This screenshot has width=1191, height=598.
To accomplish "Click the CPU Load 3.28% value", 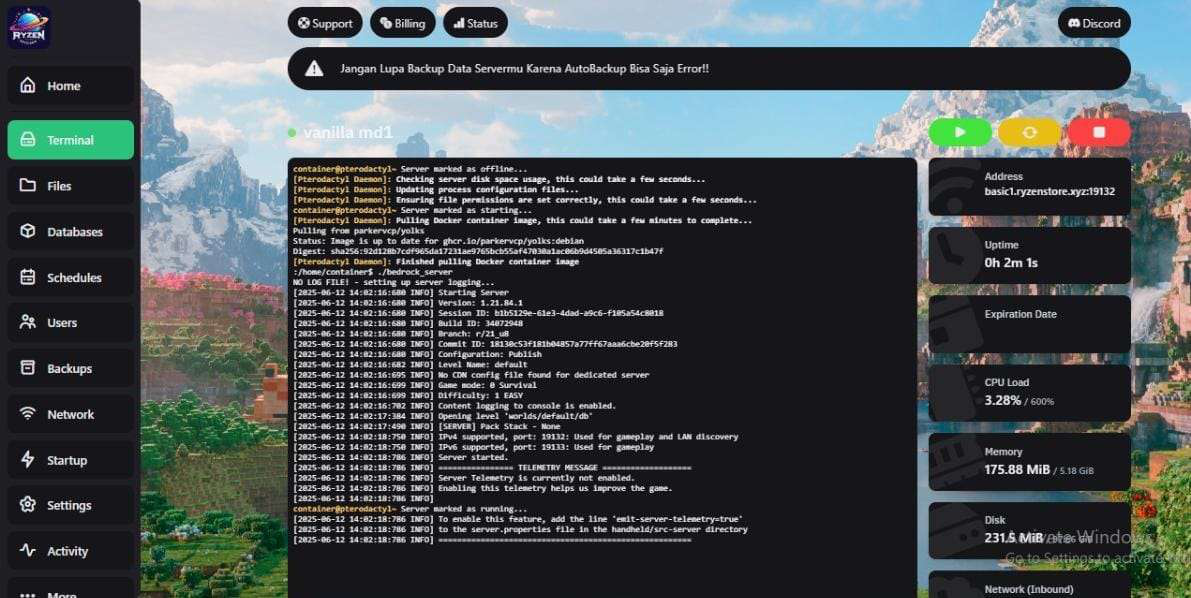I will (1003, 400).
